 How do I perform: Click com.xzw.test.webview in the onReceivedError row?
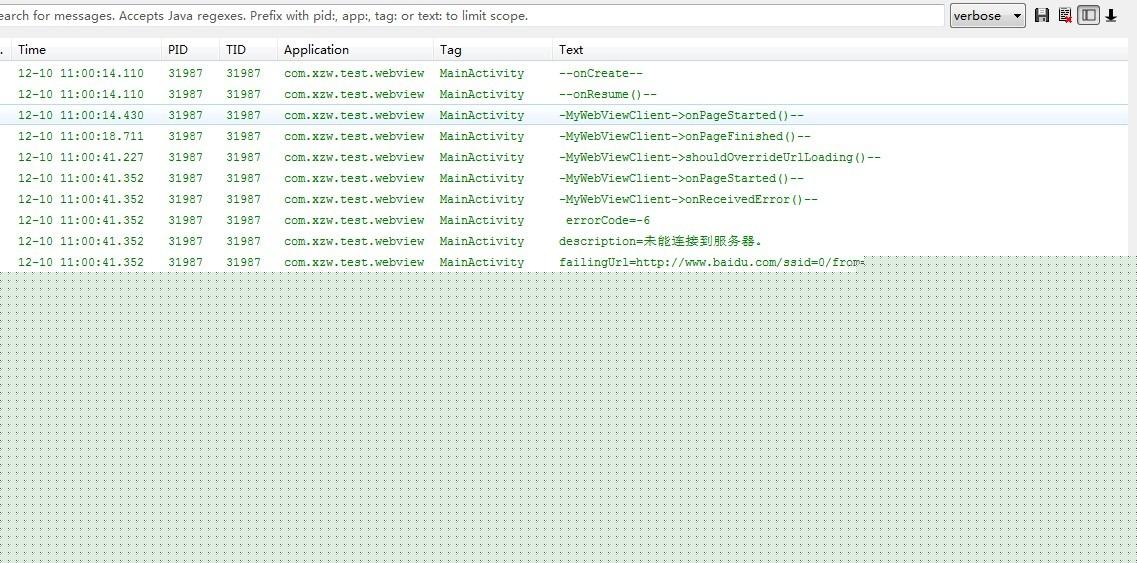tap(354, 200)
